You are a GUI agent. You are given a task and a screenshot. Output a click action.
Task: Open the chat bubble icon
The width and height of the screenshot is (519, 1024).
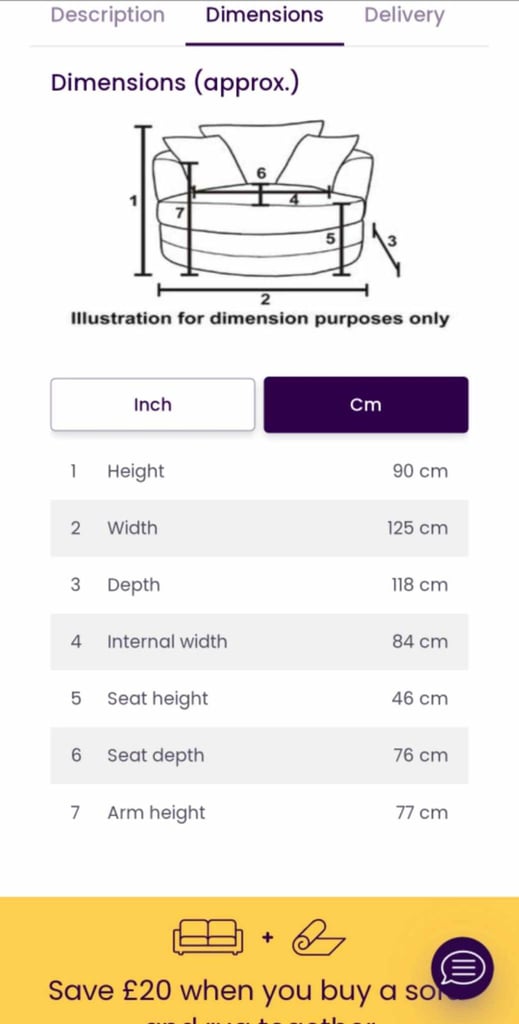click(462, 968)
